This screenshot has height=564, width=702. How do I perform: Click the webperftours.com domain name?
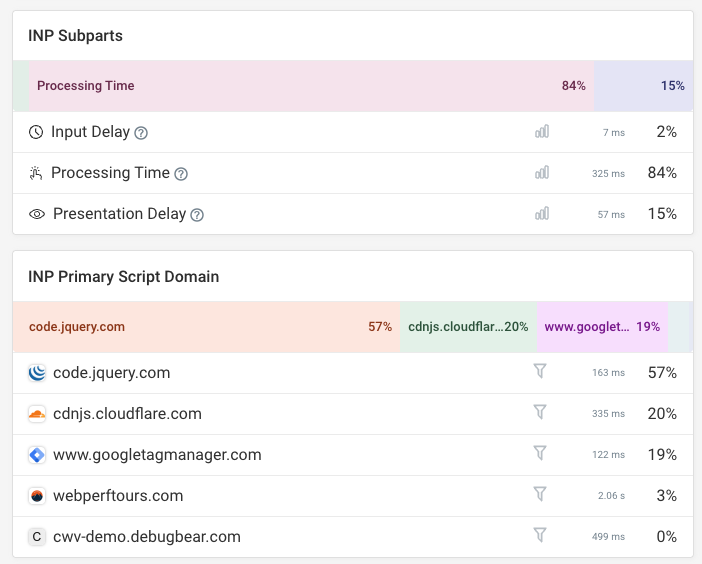(x=118, y=496)
